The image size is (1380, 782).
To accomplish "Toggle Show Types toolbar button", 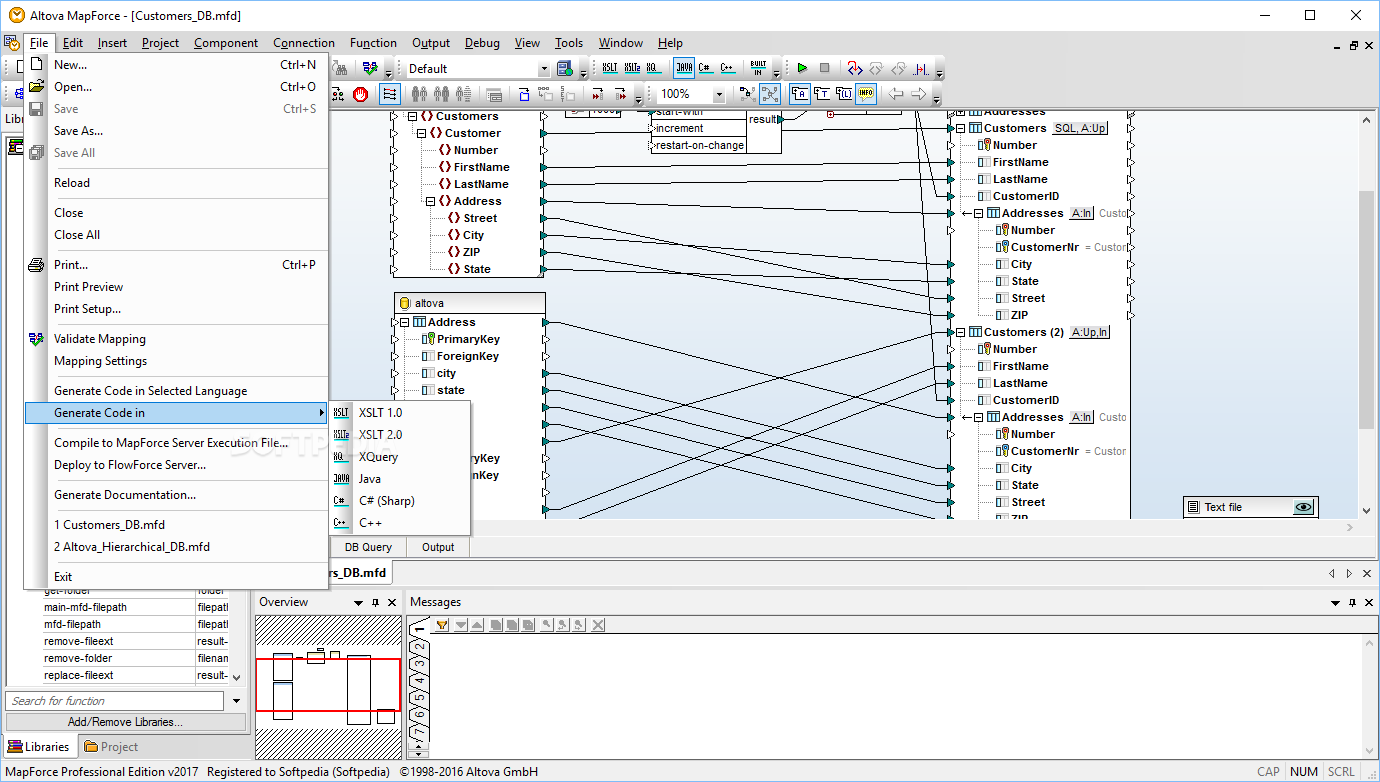I will (x=822, y=94).
